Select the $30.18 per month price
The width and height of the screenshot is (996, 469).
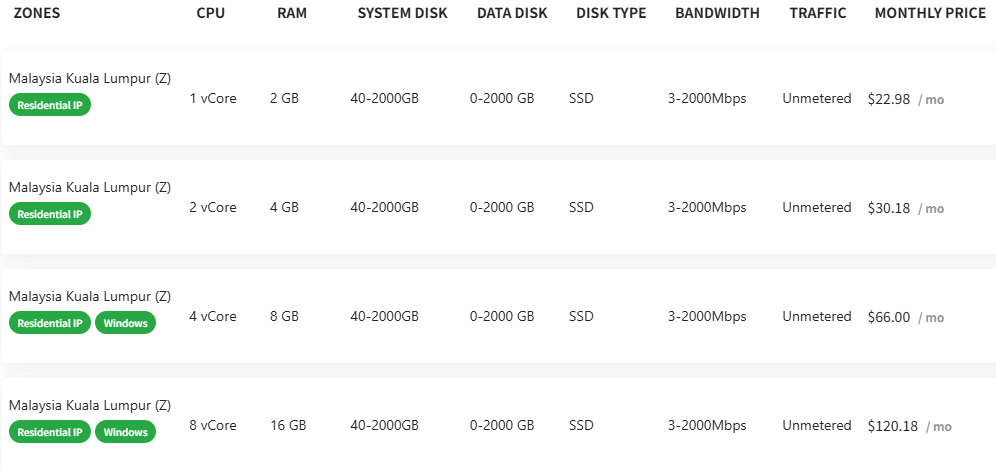click(889, 208)
